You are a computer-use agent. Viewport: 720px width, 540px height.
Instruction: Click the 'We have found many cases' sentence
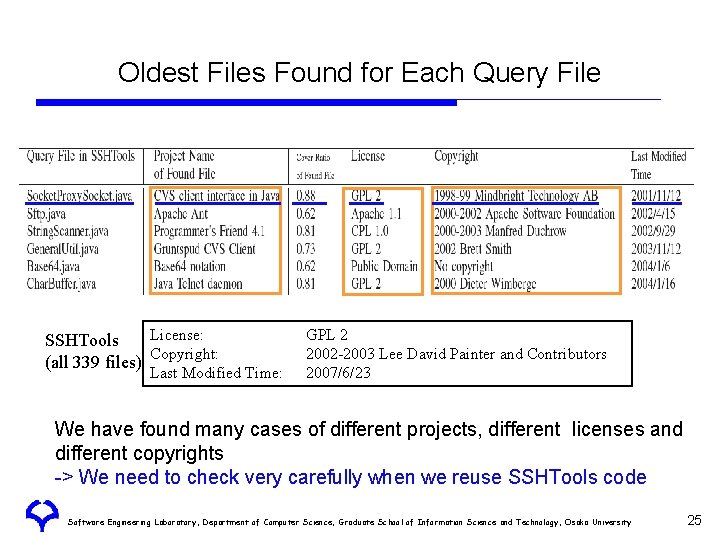pyautogui.click(x=368, y=441)
